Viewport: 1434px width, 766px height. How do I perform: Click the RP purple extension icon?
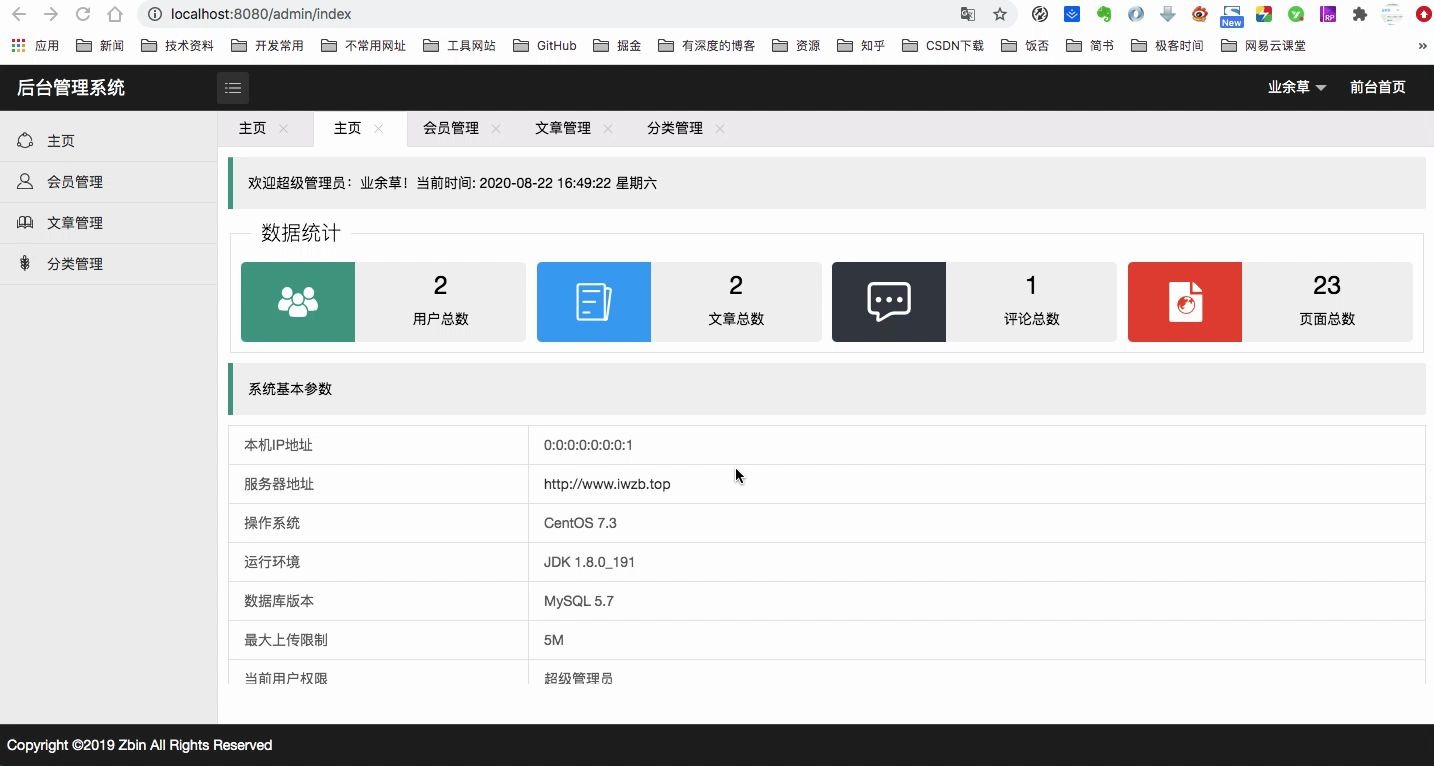click(x=1328, y=14)
